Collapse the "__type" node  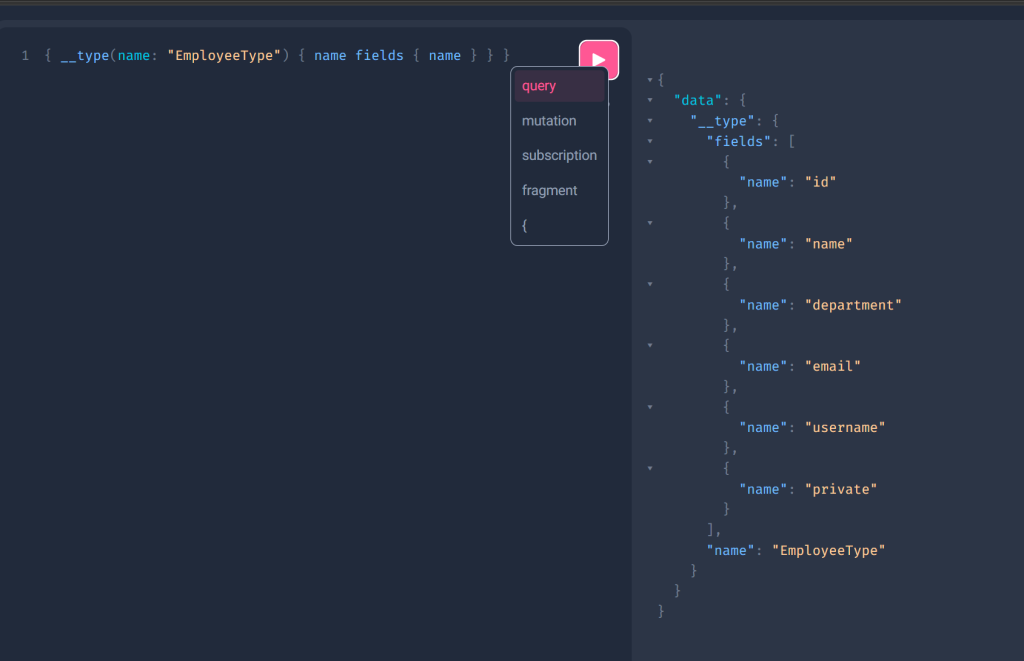pos(650,121)
